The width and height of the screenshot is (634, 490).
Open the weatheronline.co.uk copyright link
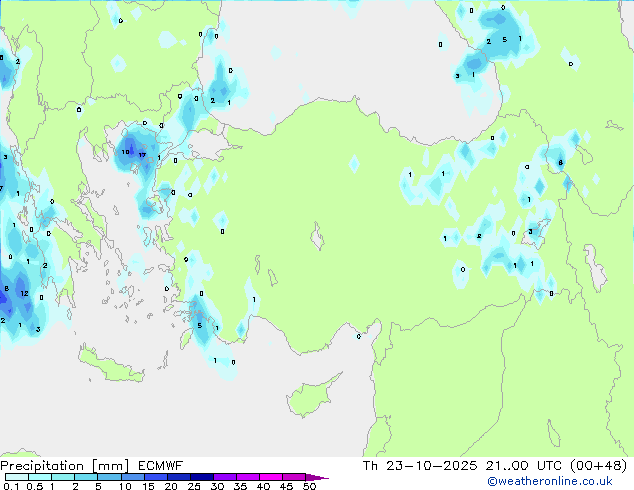550,481
